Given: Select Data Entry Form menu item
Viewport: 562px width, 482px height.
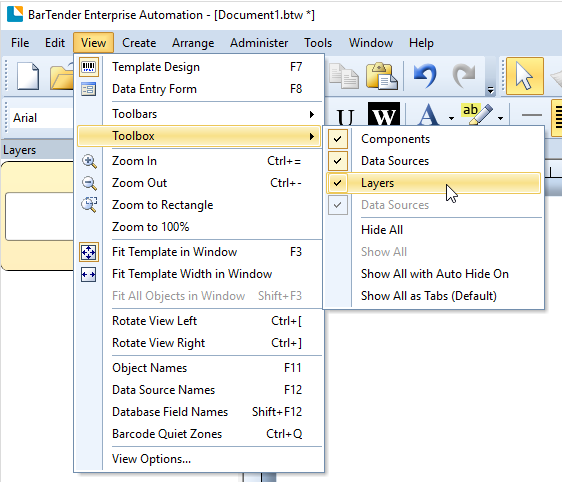Looking at the screenshot, I should click(199, 89).
